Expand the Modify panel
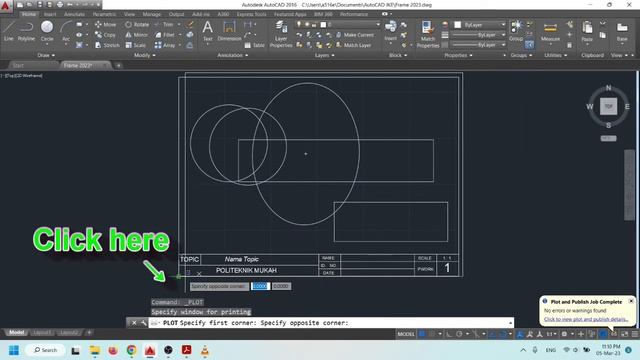The width and height of the screenshot is (640, 360). click(x=144, y=55)
